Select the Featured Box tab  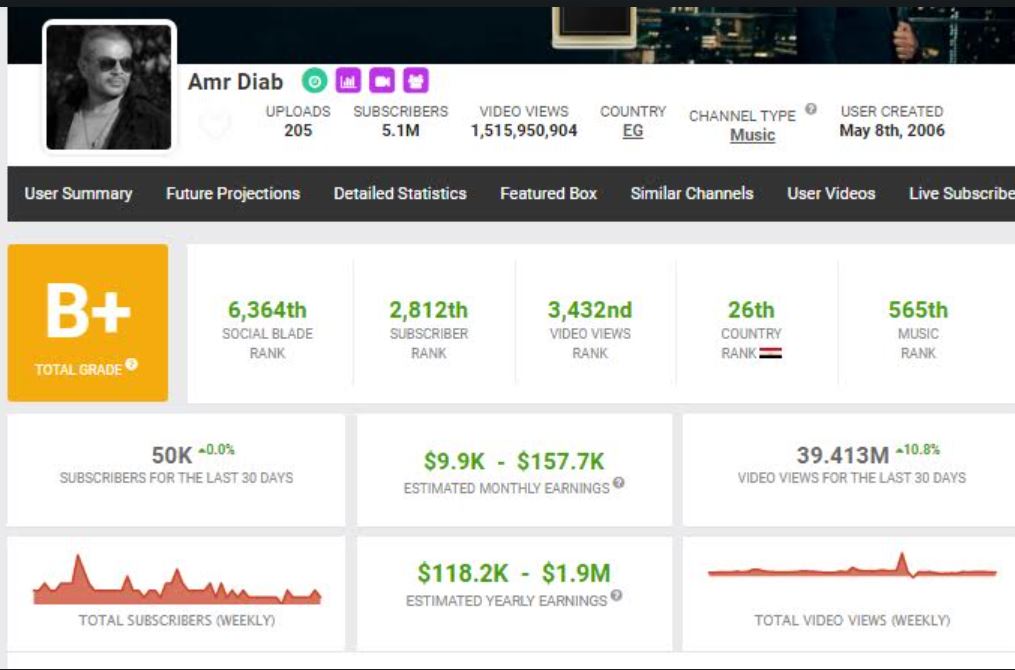coord(548,193)
